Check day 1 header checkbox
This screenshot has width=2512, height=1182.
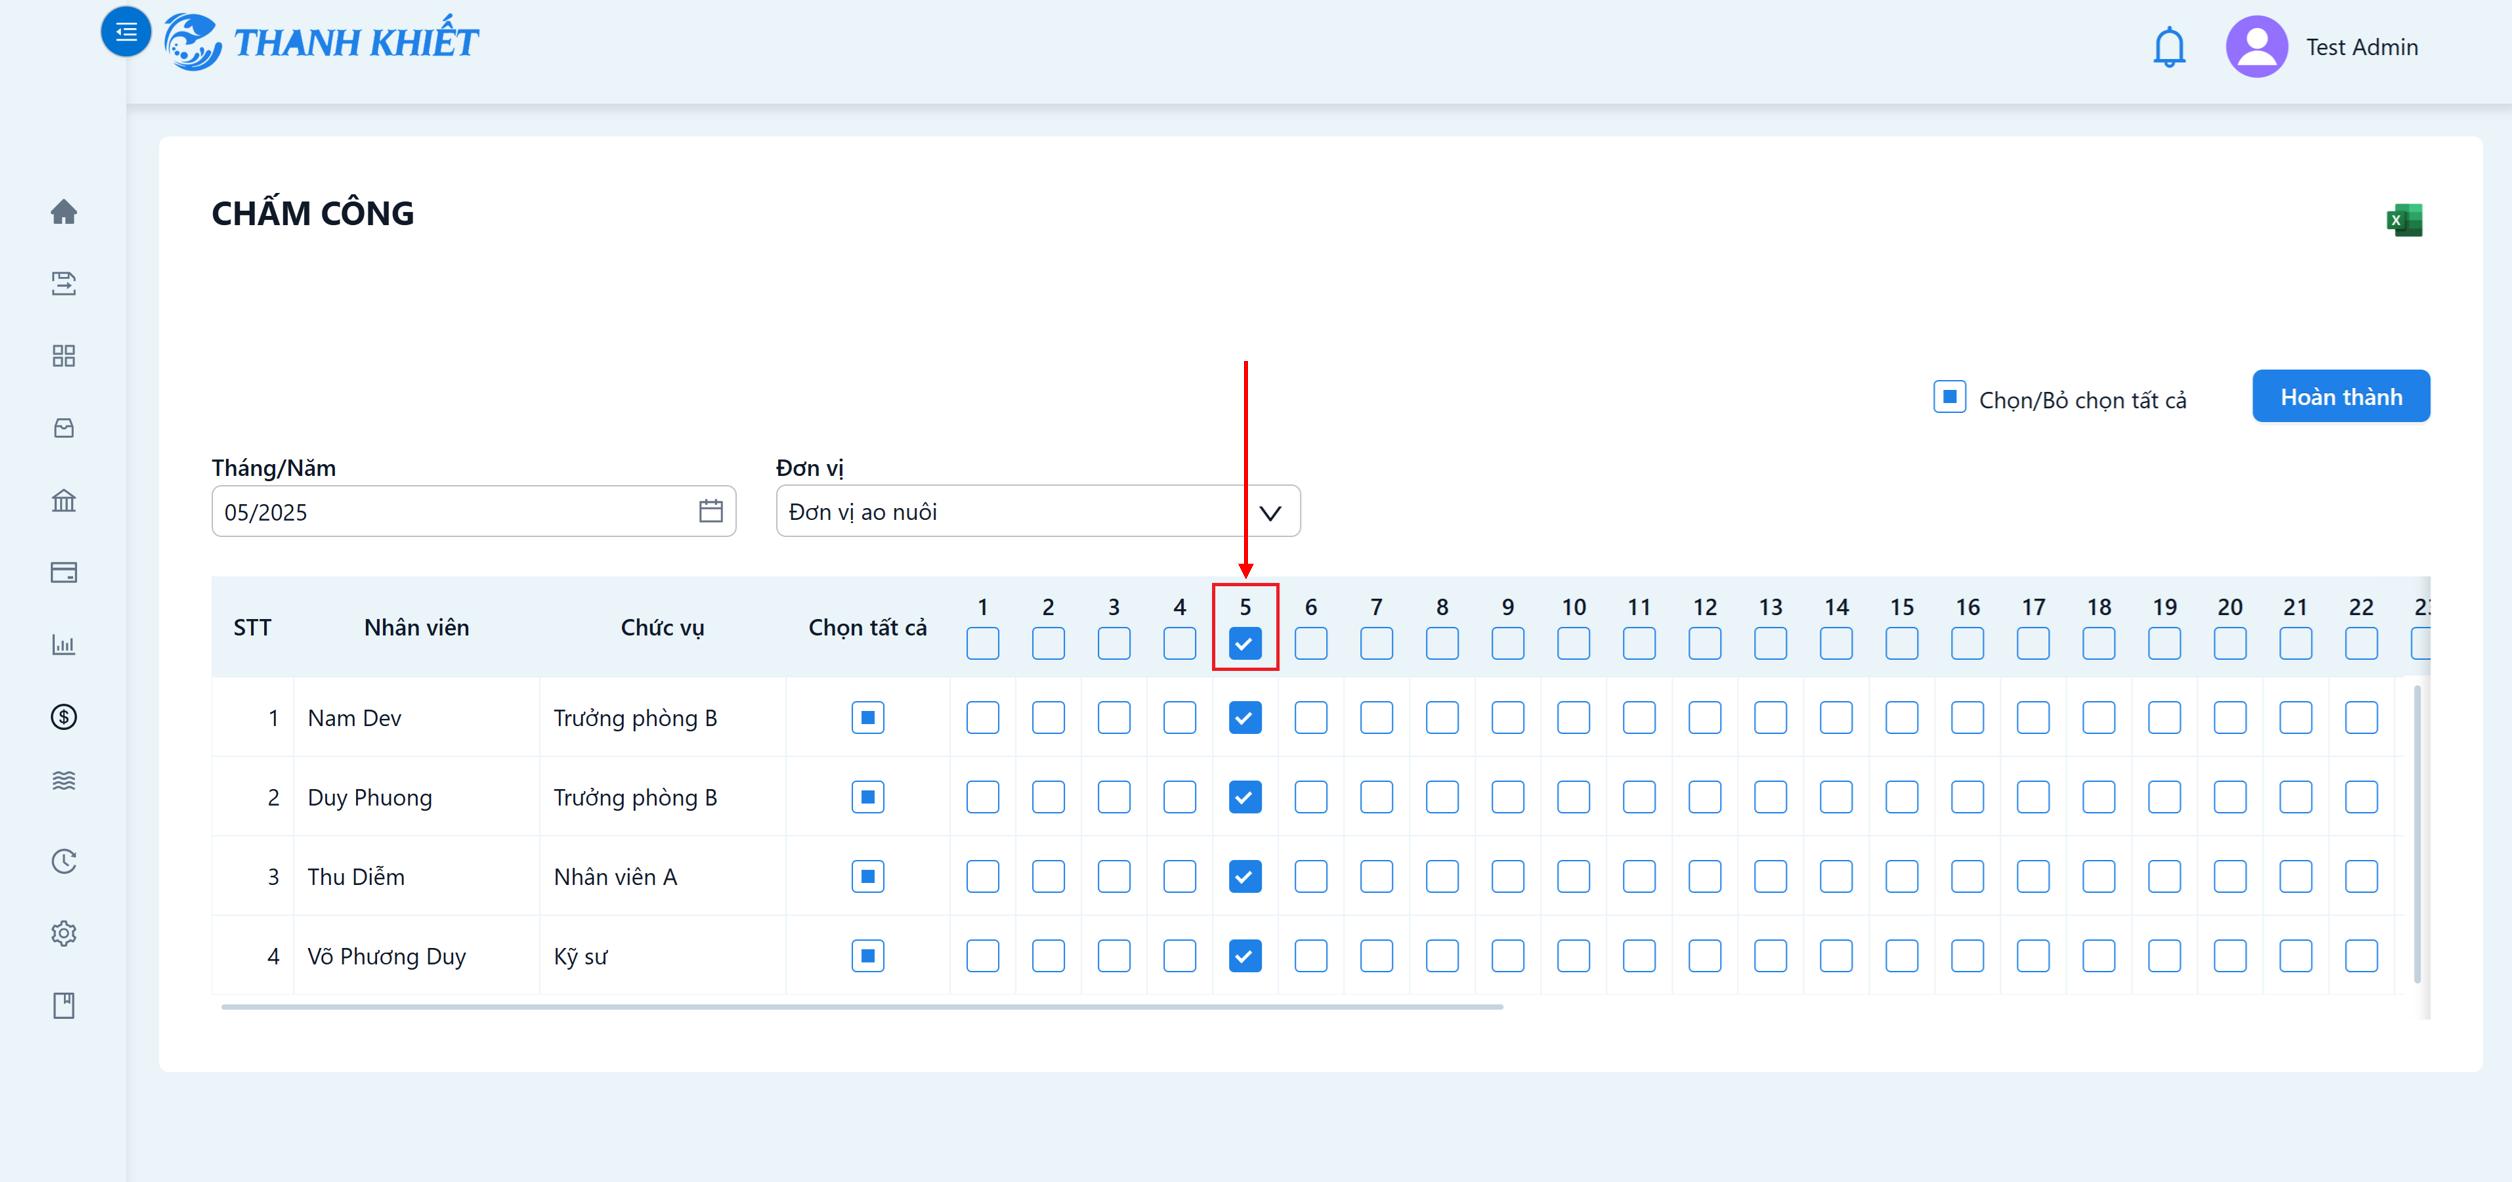pos(983,643)
